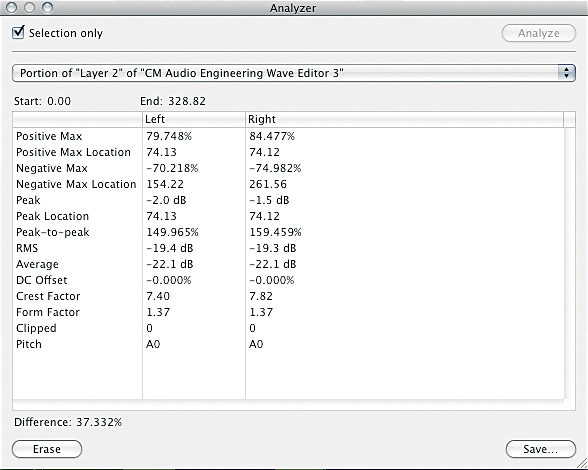Click the Left Negative Max Location 154.22
This screenshot has height=470, width=588.
tap(165, 184)
